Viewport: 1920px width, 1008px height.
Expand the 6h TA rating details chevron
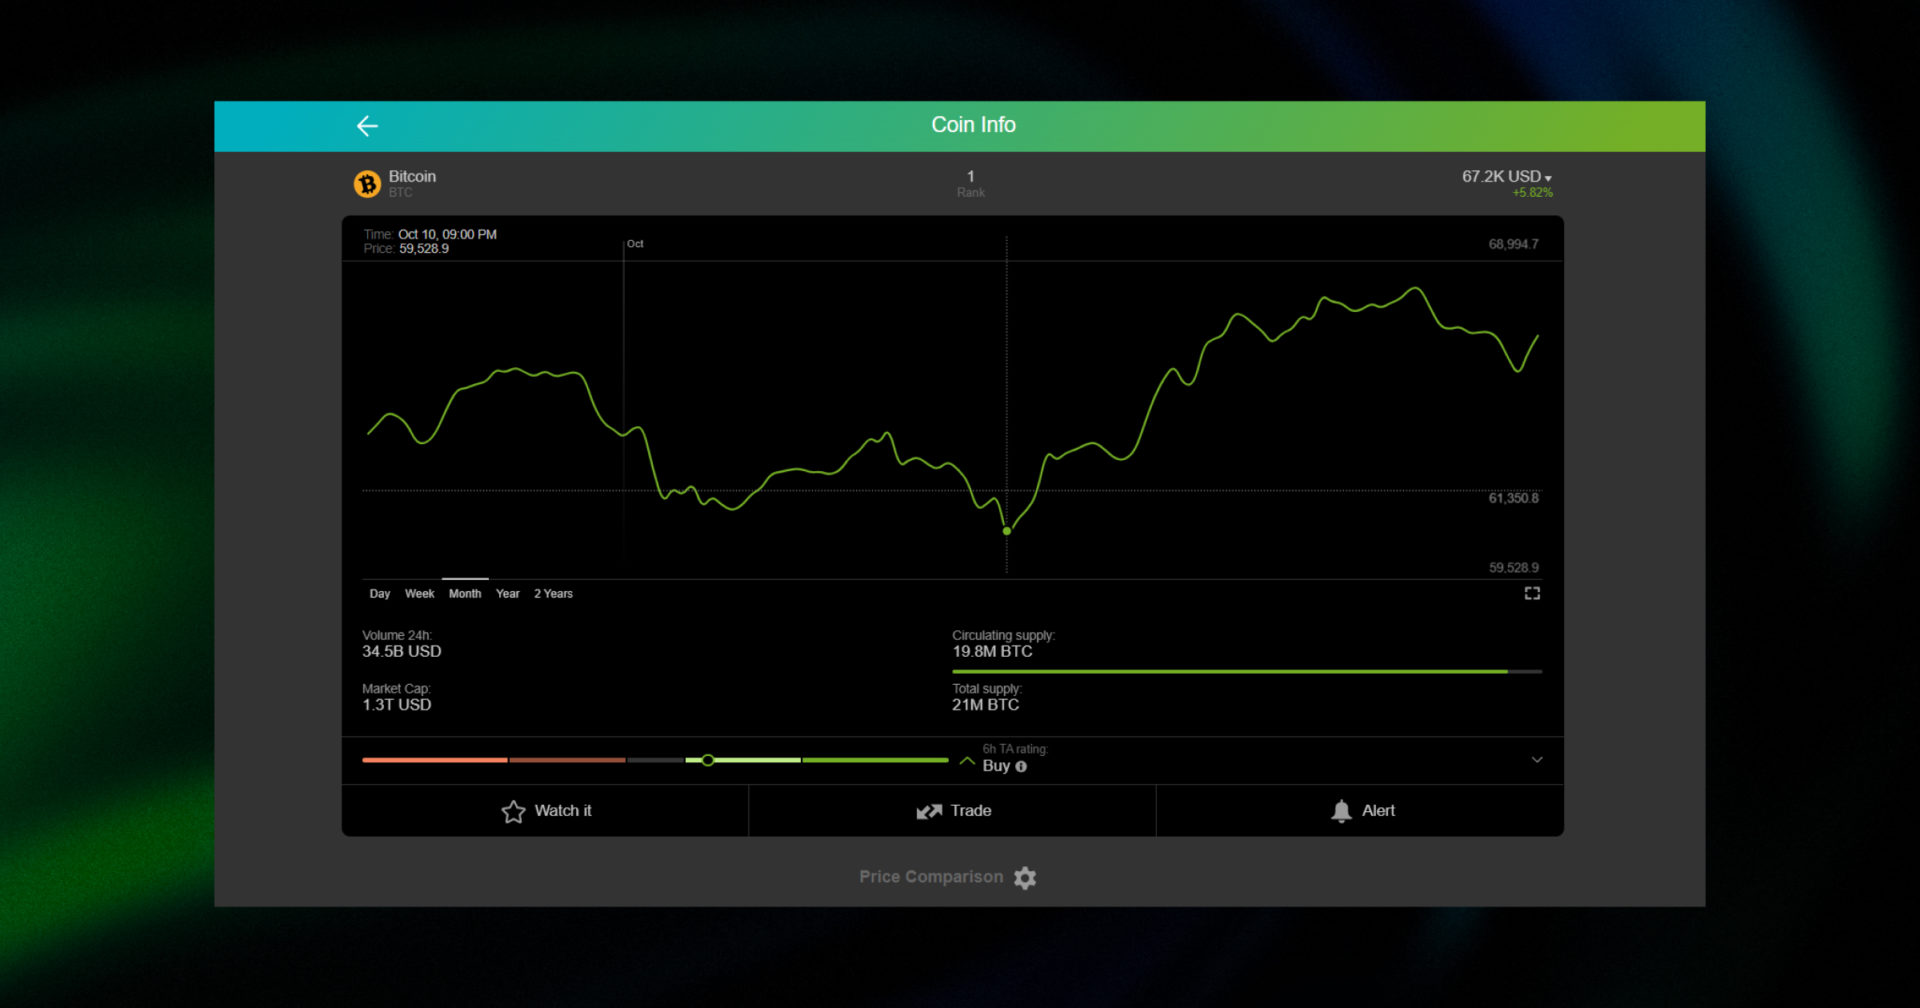[1538, 760]
